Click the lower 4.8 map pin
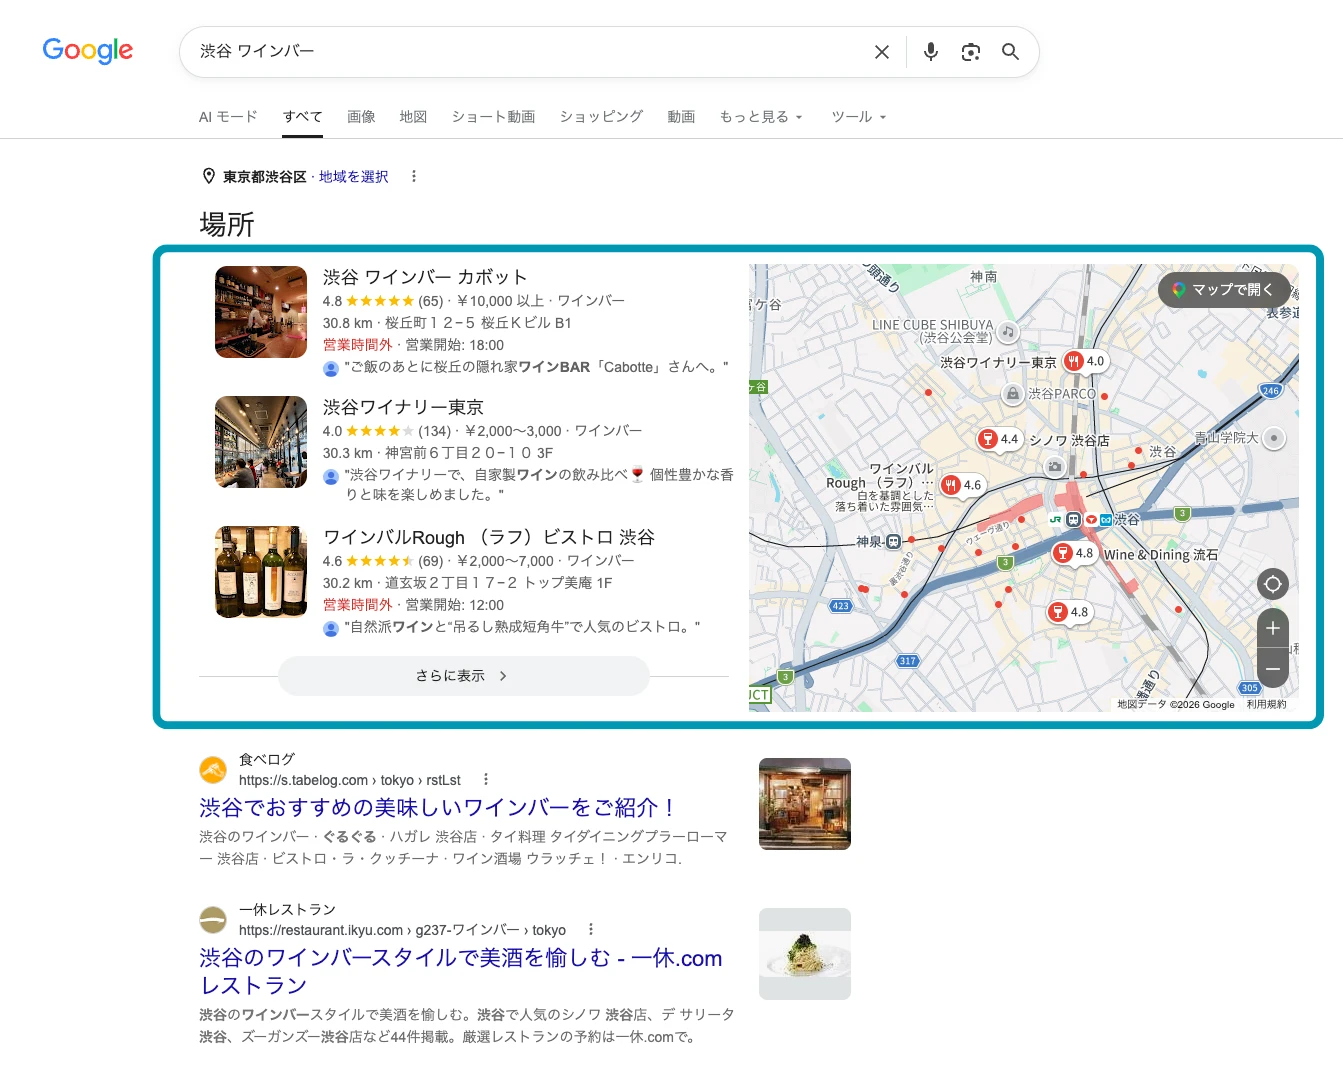Viewport: 1343px width, 1070px height. [1069, 612]
